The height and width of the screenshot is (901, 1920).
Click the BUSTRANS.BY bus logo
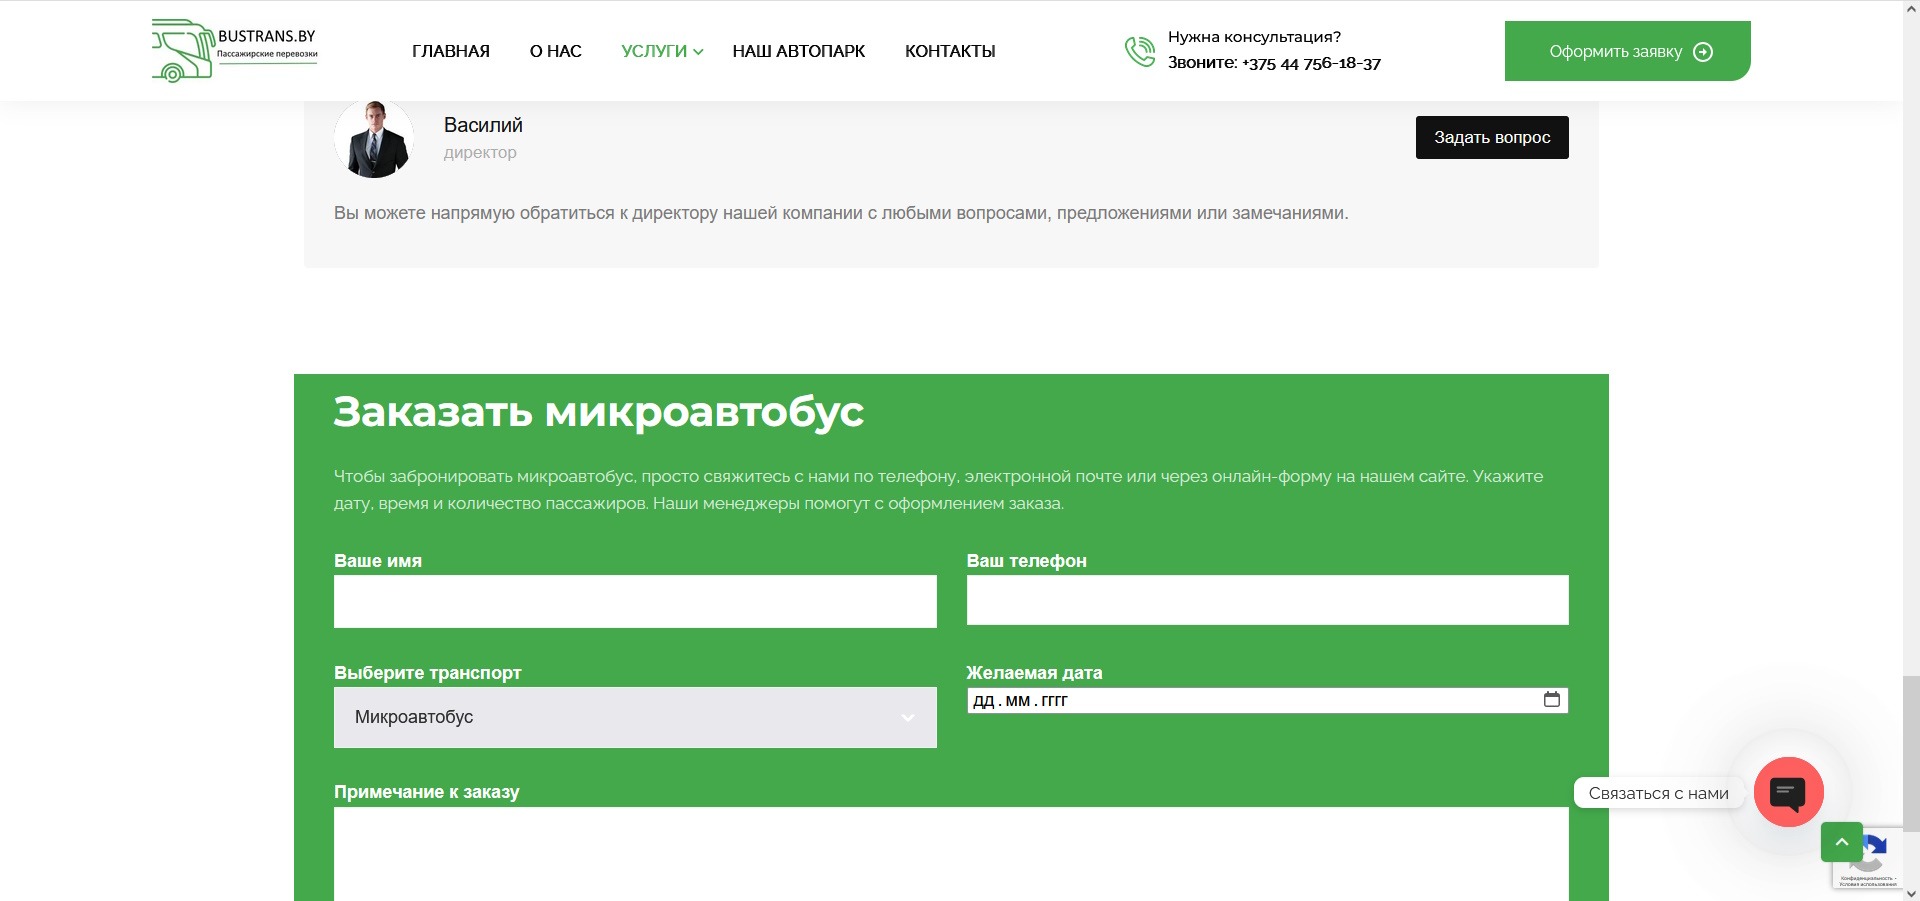click(x=233, y=49)
